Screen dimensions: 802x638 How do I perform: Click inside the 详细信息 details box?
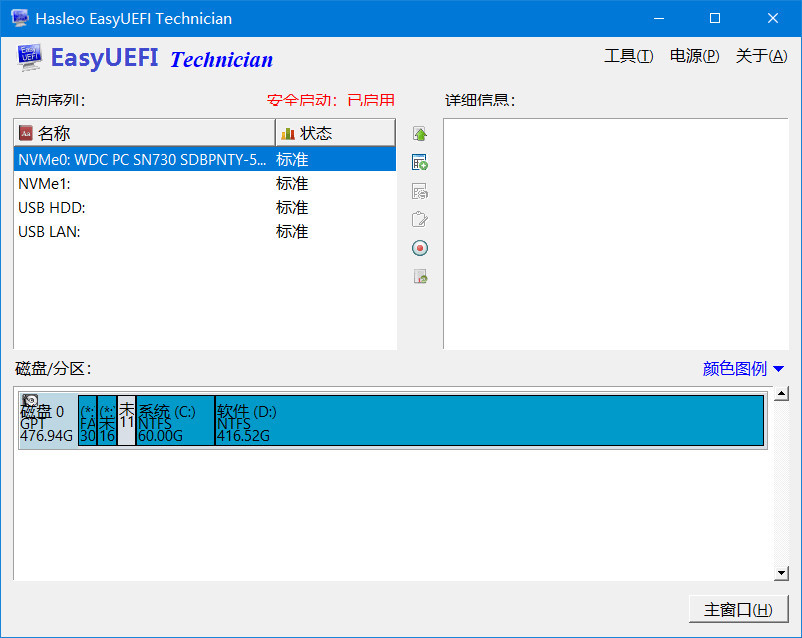click(x=616, y=234)
